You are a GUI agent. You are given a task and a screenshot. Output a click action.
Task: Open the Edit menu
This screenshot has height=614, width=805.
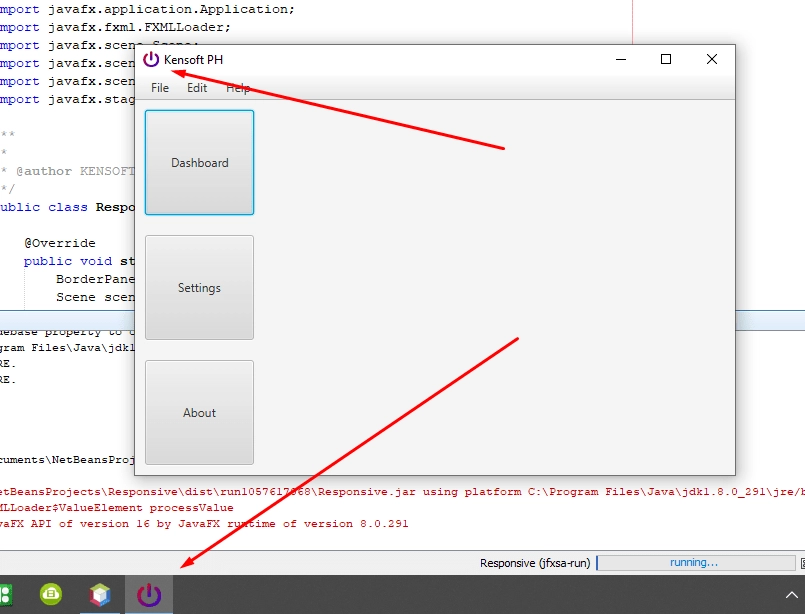[196, 87]
